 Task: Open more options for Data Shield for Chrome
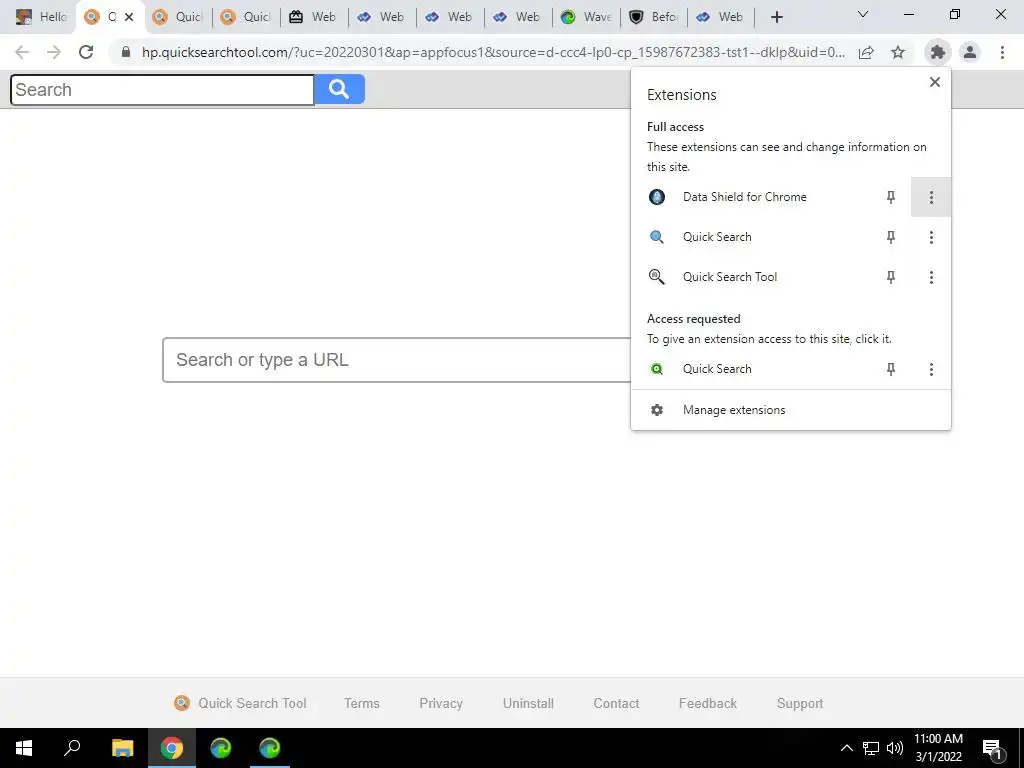(x=931, y=197)
